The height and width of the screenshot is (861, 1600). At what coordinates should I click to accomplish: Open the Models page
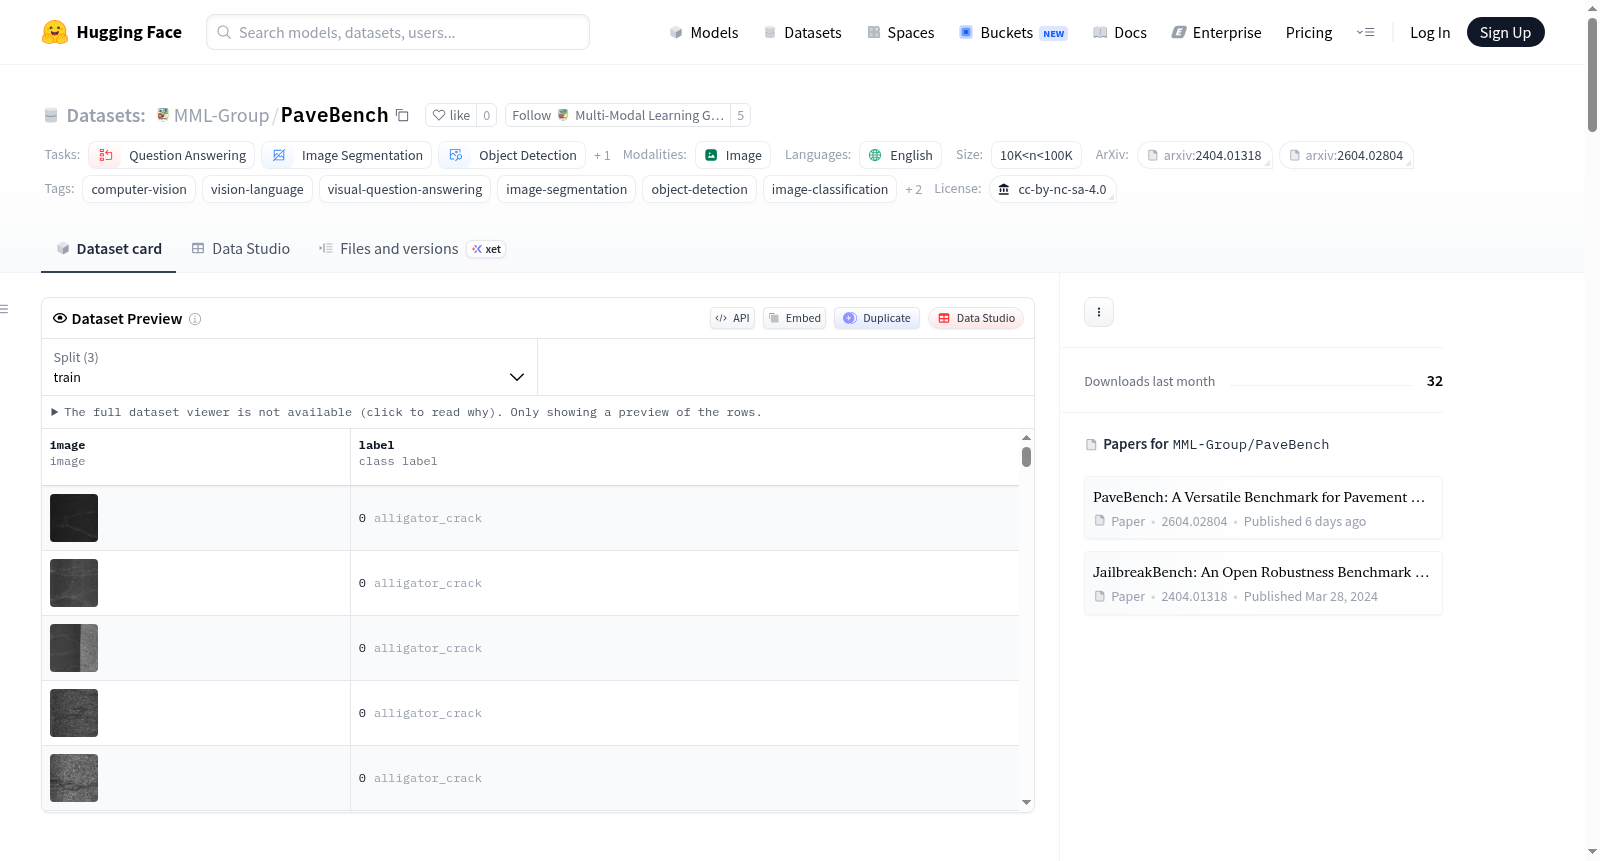(x=704, y=33)
